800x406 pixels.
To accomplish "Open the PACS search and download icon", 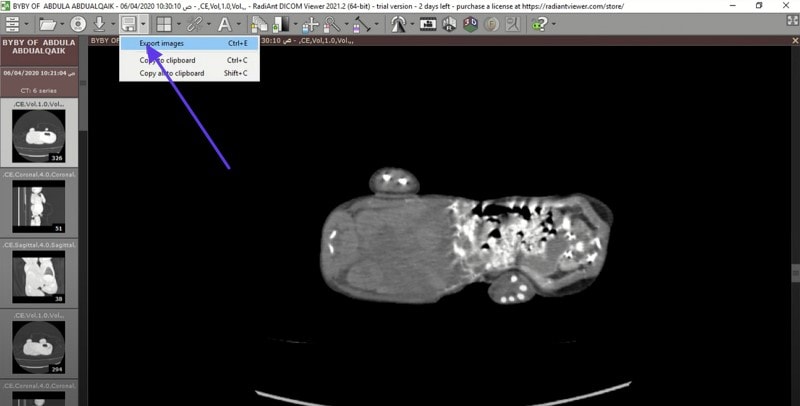I will click(x=99, y=24).
